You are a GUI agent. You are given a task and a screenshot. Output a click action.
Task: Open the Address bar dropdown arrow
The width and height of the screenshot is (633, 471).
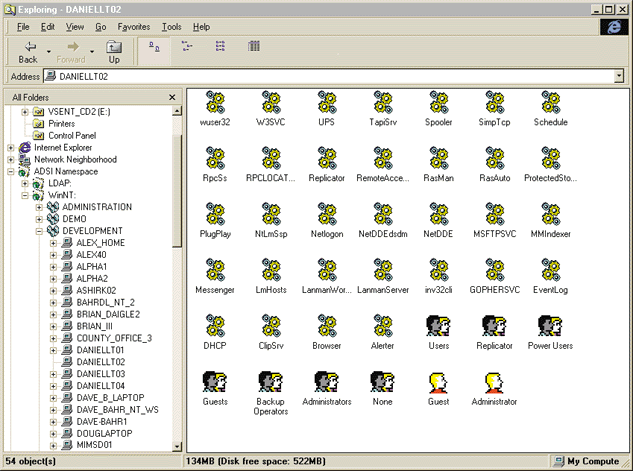(x=619, y=76)
